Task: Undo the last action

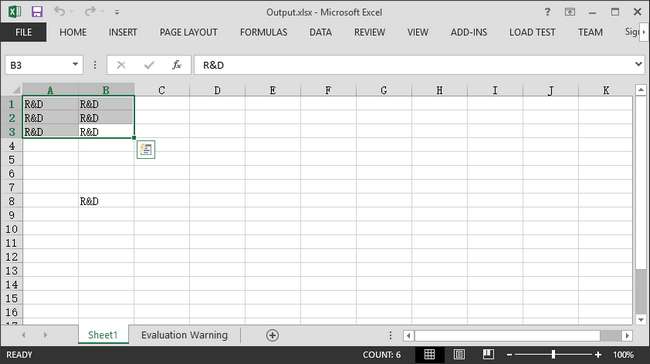Action: click(59, 12)
